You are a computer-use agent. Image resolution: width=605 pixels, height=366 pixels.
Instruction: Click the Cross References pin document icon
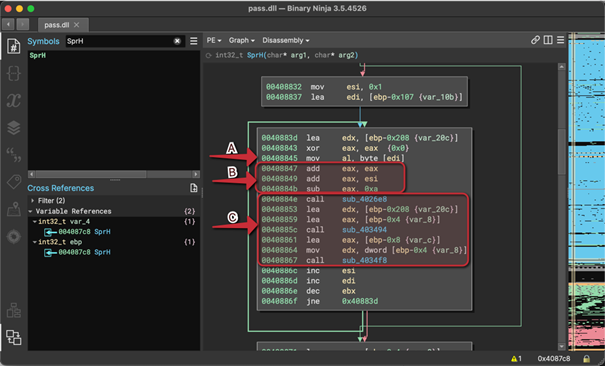coord(194,188)
